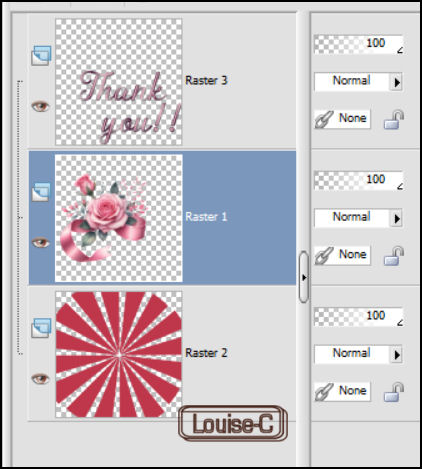Viewport: 423px width, 470px height.
Task: Click the Raster 2 opacity slider
Action: coord(359,317)
